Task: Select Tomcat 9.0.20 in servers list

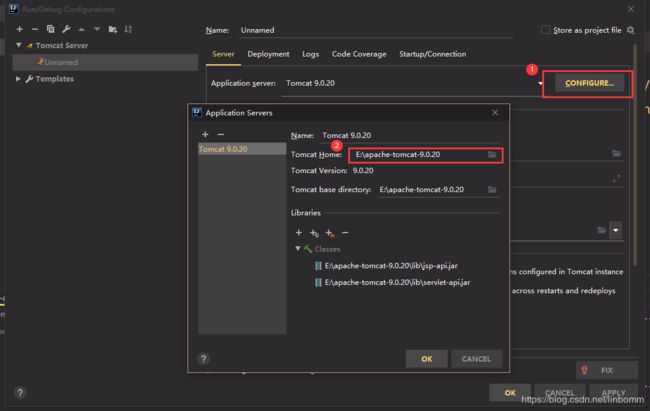Action: click(x=242, y=149)
